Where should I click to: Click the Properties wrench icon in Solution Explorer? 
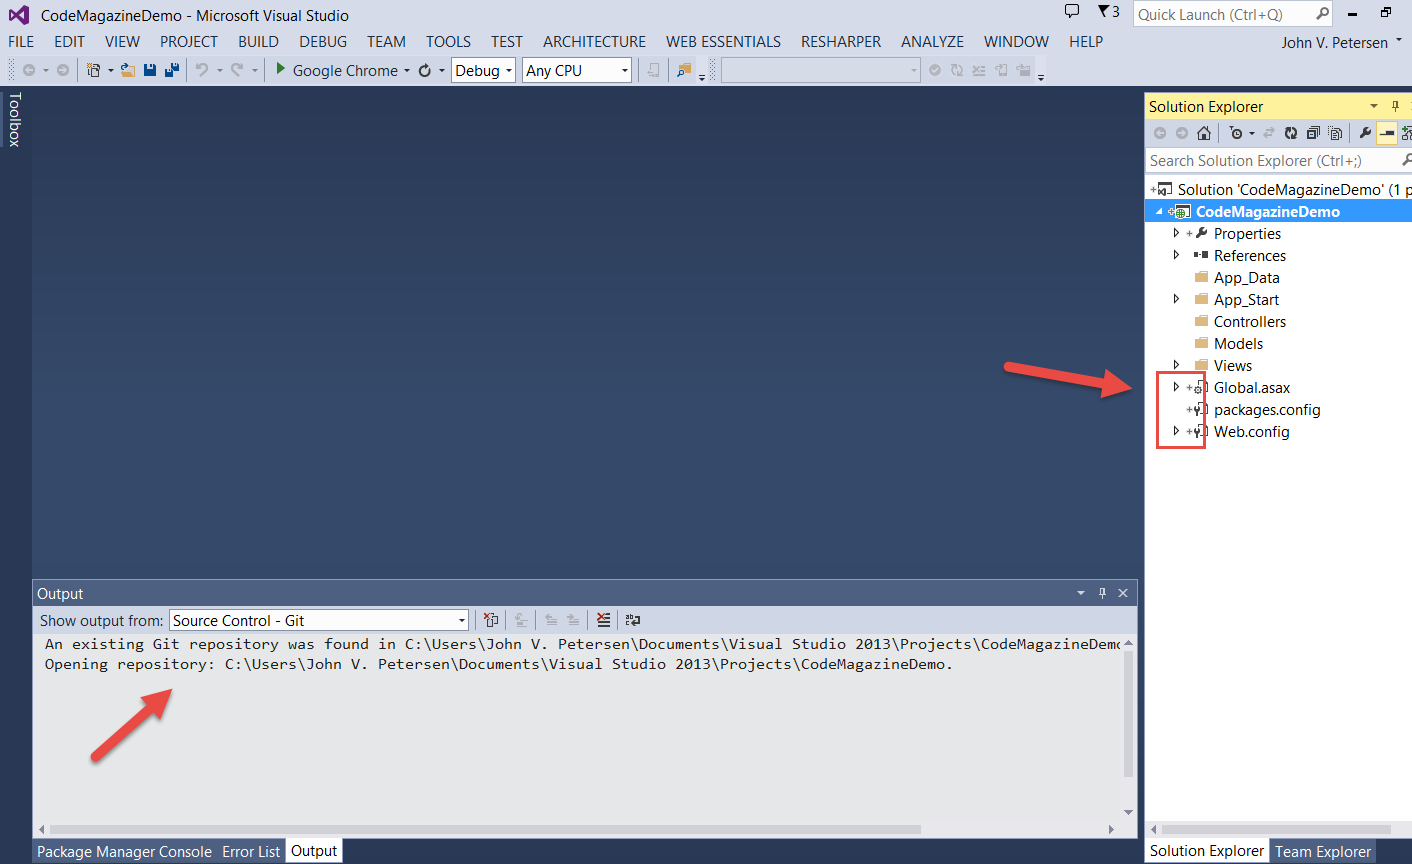[x=1365, y=133]
